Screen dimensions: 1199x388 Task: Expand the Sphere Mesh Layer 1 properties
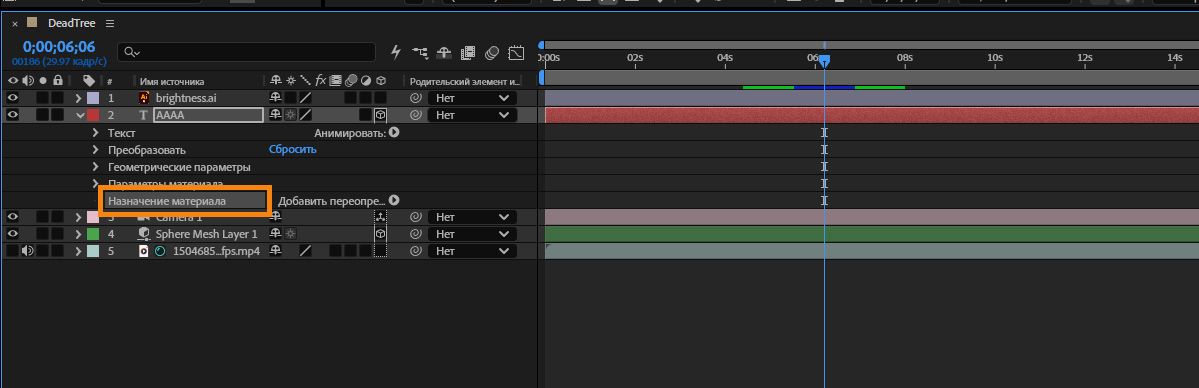[78, 234]
